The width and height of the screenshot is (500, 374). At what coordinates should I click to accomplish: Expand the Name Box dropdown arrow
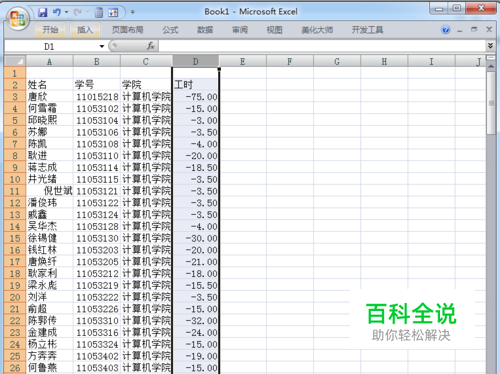click(x=102, y=46)
